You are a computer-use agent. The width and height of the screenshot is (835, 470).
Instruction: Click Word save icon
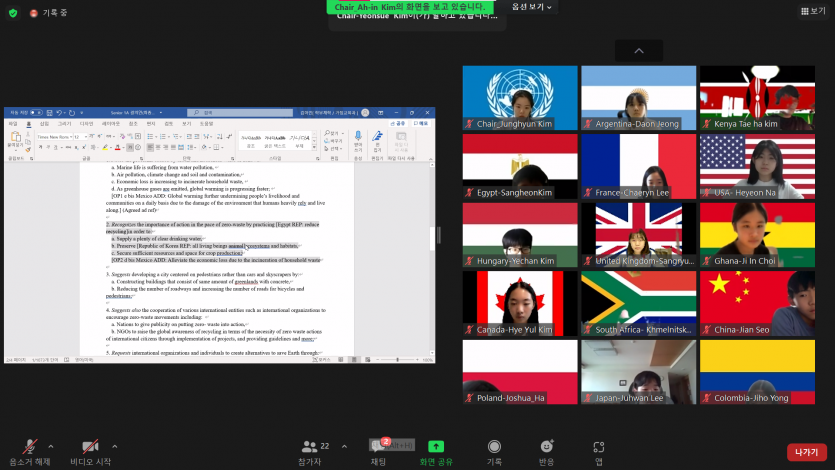50,112
